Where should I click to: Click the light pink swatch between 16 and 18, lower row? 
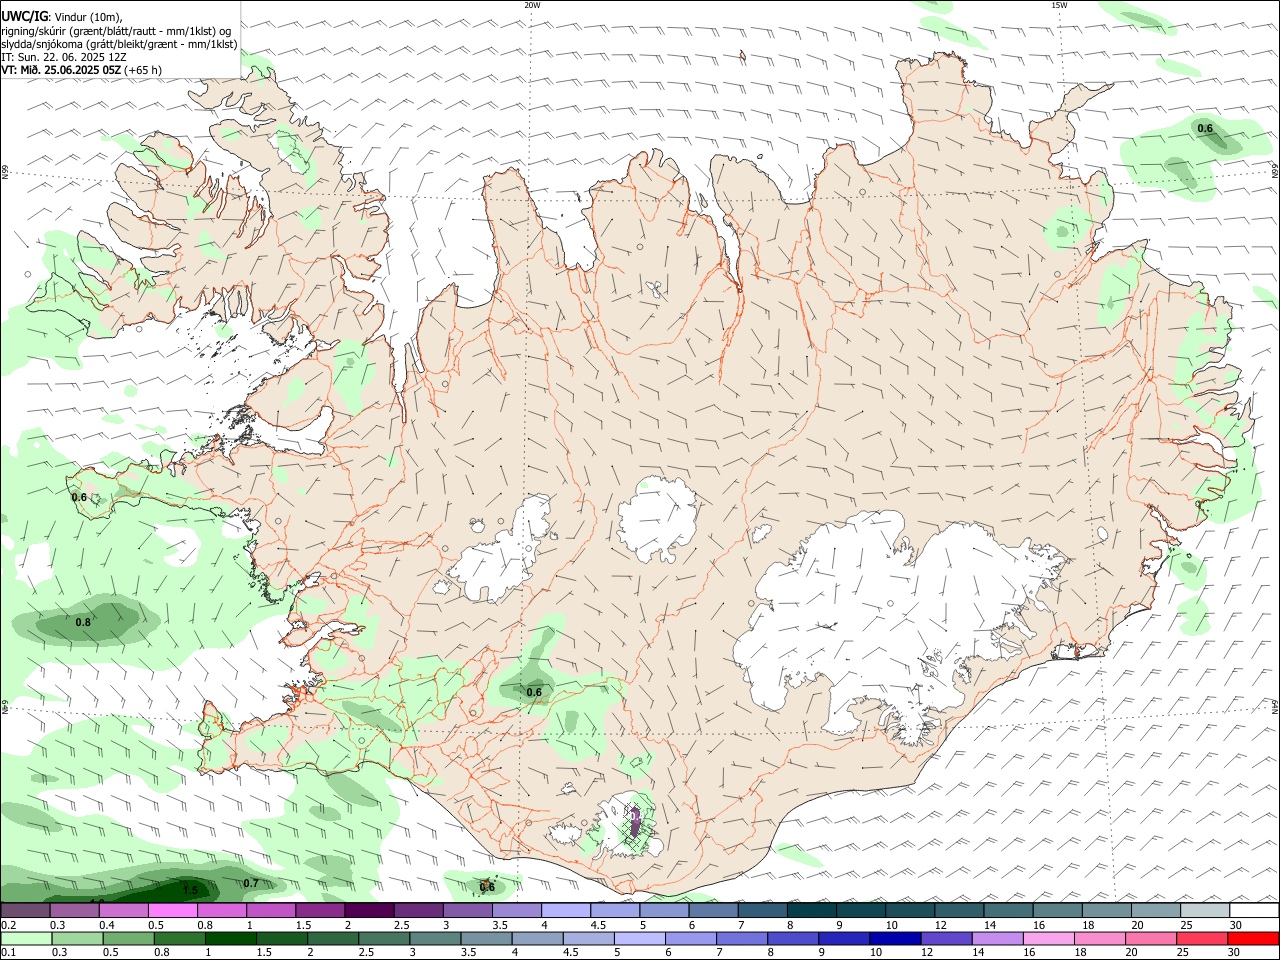pos(1049,939)
